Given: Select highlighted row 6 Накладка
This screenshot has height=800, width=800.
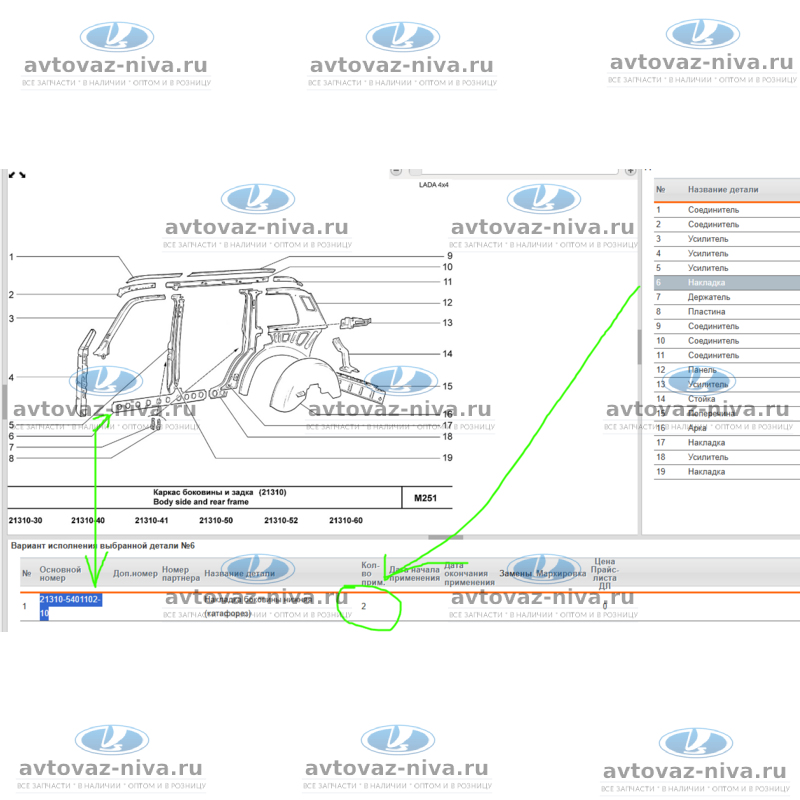Looking at the screenshot, I should [727, 283].
